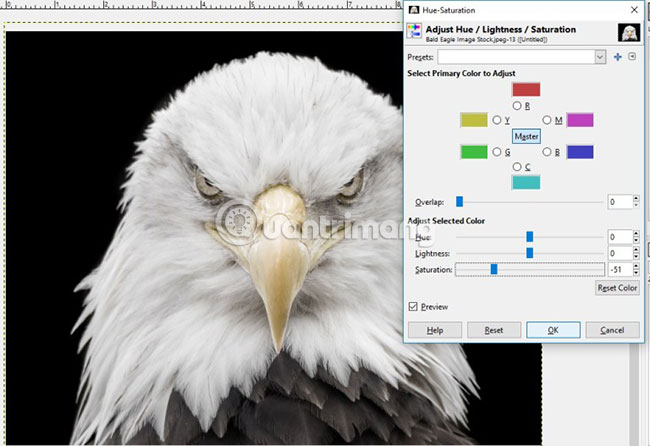Click the Saturation slider handle
The image size is (650, 446).
[x=494, y=269]
